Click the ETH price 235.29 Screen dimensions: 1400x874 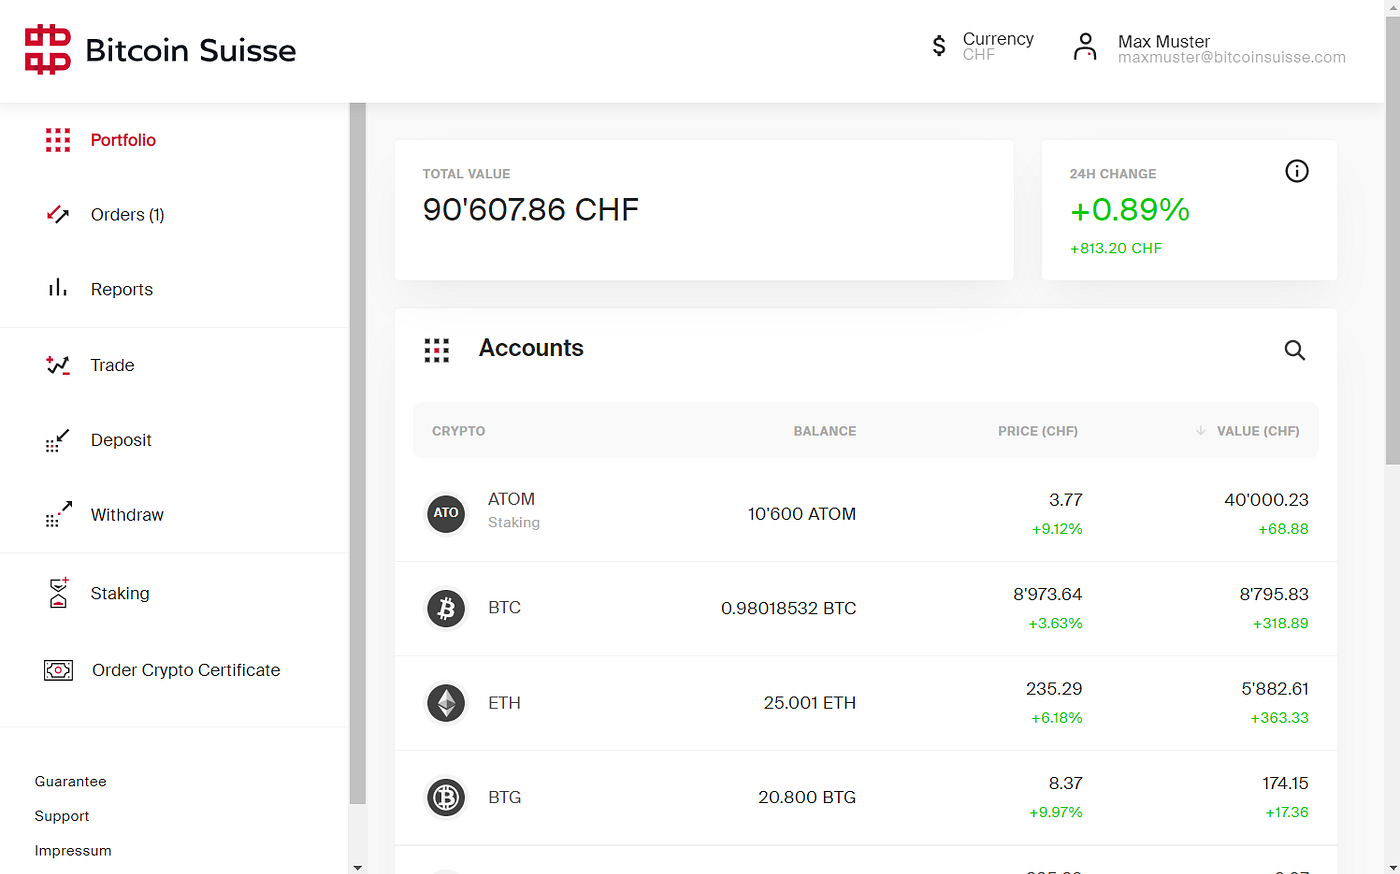coord(1054,689)
